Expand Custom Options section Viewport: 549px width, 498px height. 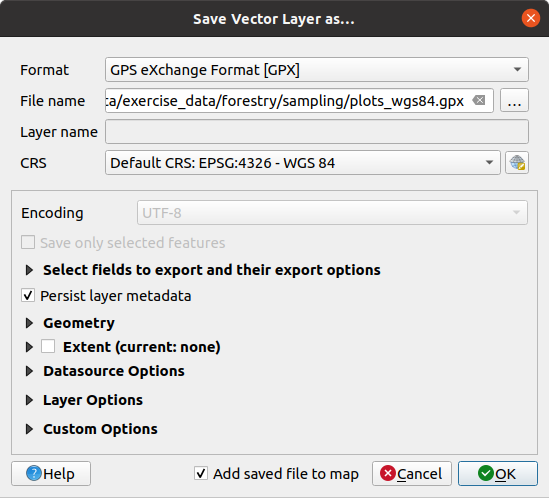pos(29,429)
